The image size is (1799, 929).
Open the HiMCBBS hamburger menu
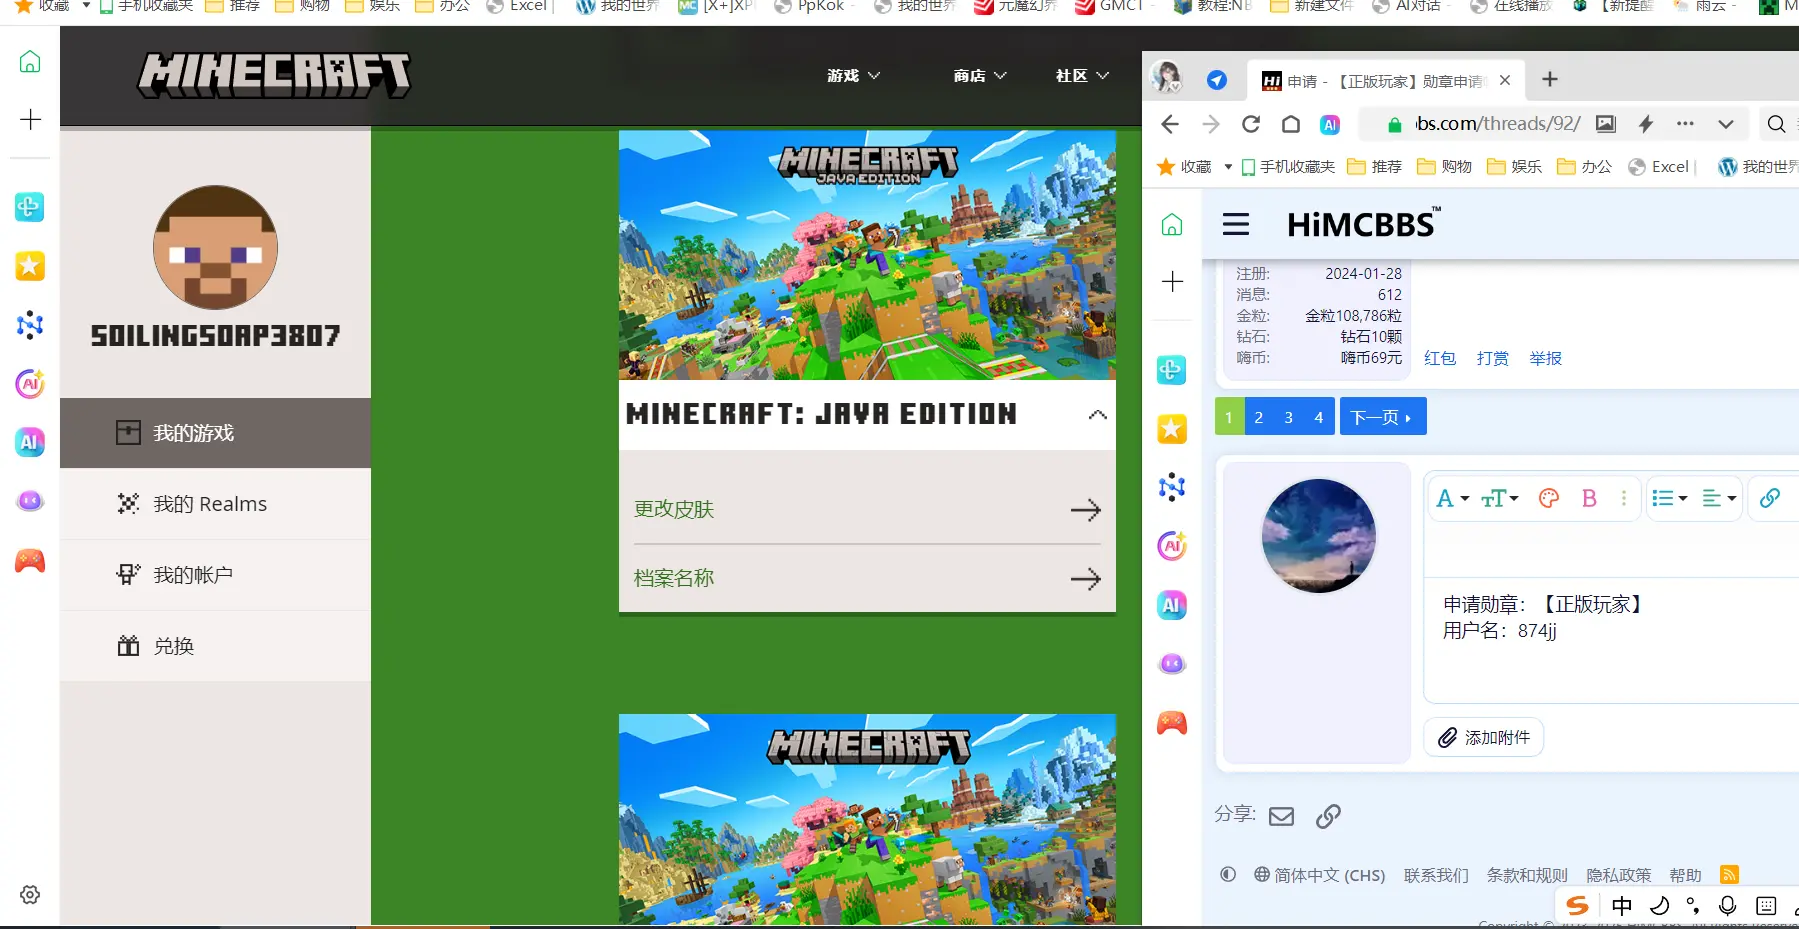tap(1236, 224)
